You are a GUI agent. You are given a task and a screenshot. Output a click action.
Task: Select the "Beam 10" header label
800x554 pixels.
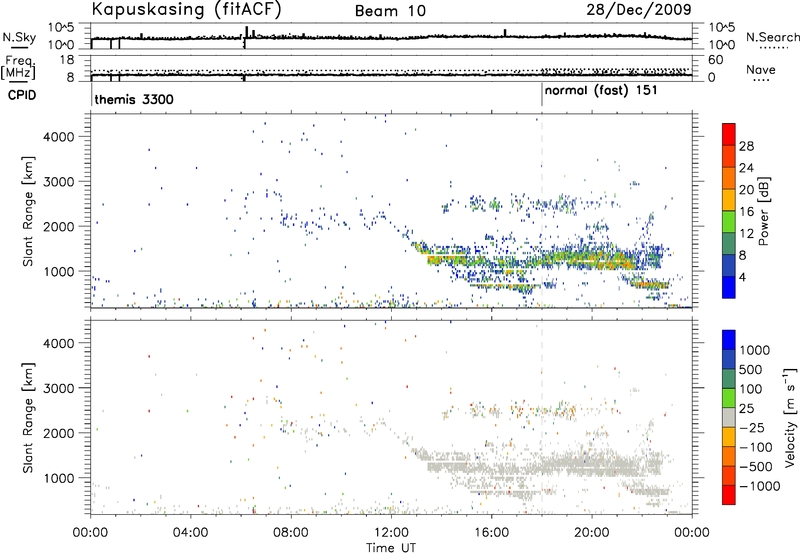pyautogui.click(x=390, y=11)
